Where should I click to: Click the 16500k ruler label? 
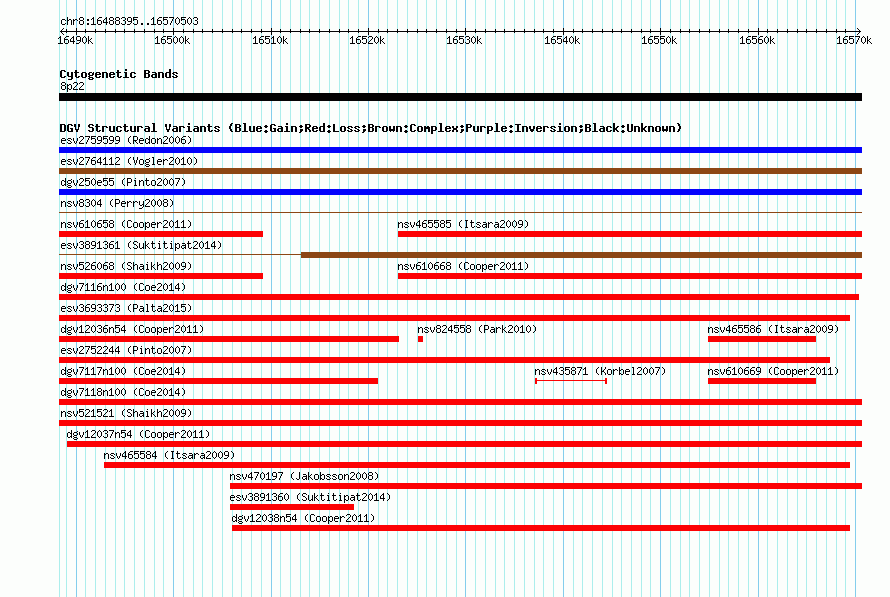coord(172,40)
